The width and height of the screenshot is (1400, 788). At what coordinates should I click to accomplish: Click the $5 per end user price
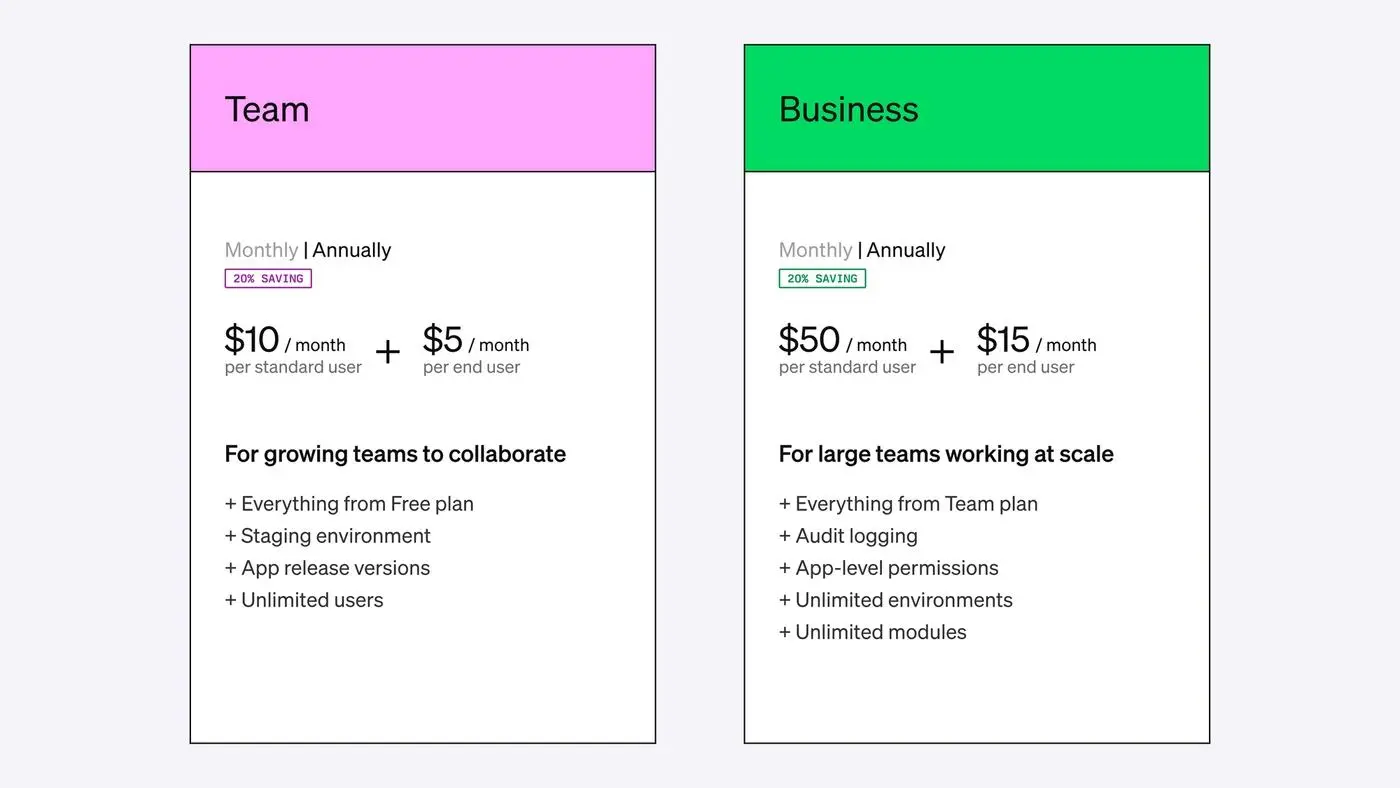click(443, 340)
